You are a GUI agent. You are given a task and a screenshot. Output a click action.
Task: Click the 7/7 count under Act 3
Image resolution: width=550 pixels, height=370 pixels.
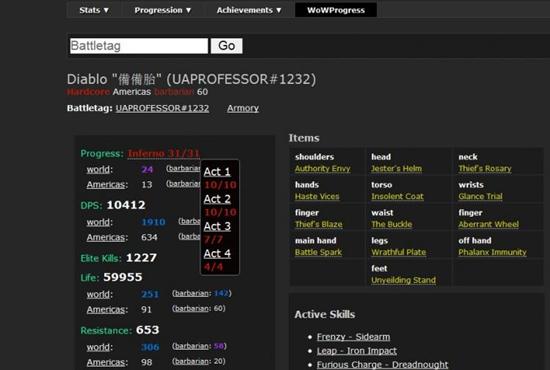pyautogui.click(x=213, y=240)
